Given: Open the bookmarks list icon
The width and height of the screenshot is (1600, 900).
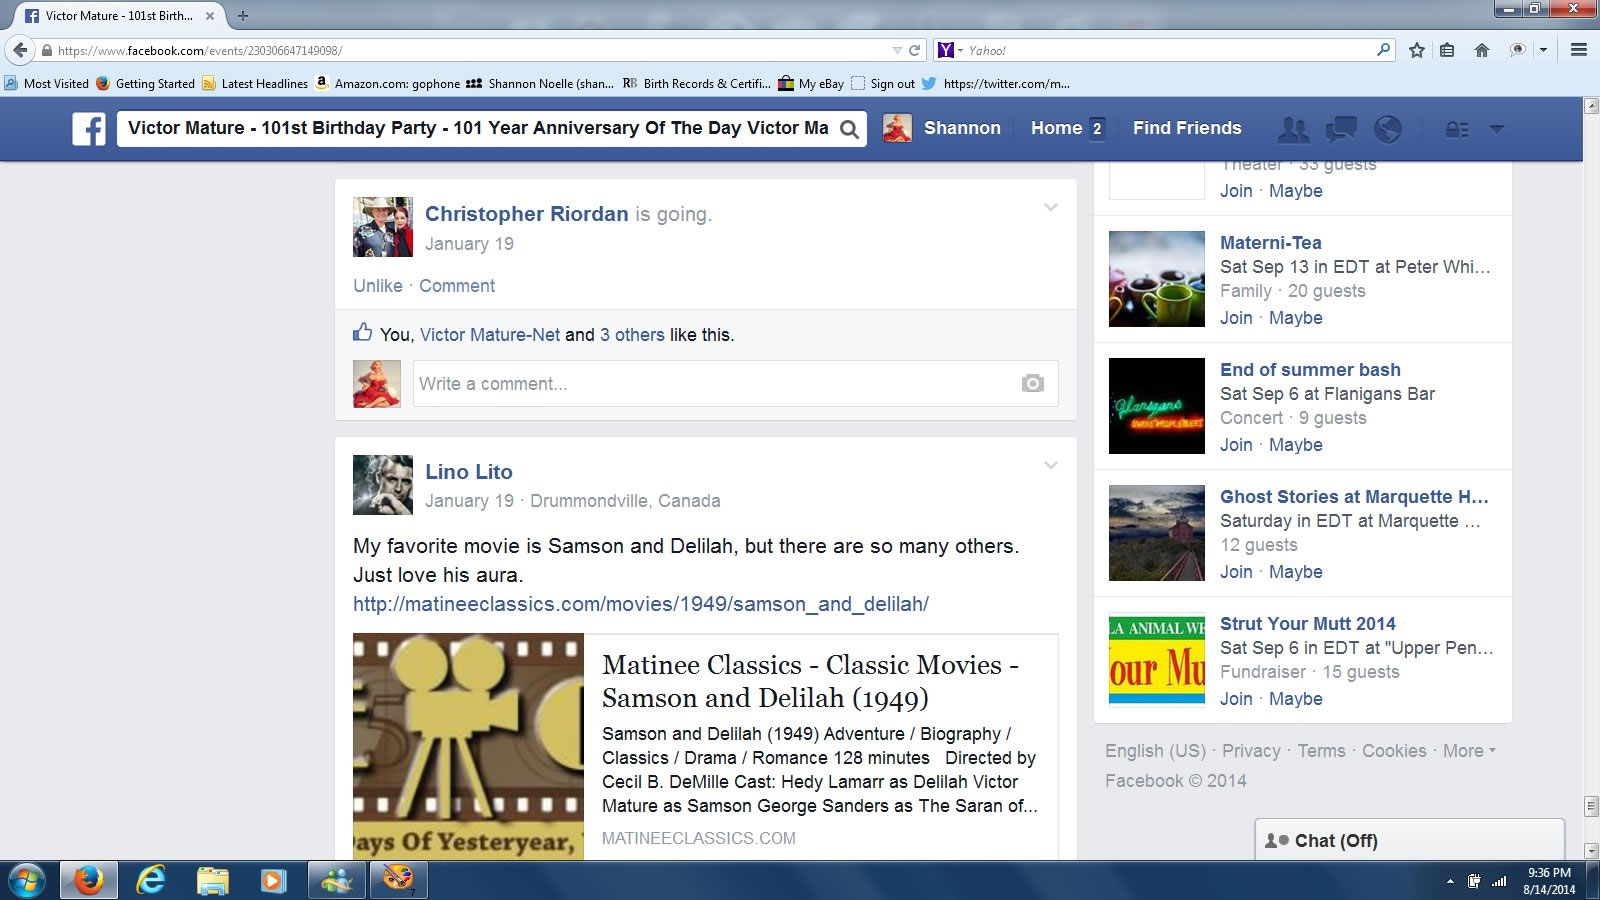Looking at the screenshot, I should click(1447, 50).
